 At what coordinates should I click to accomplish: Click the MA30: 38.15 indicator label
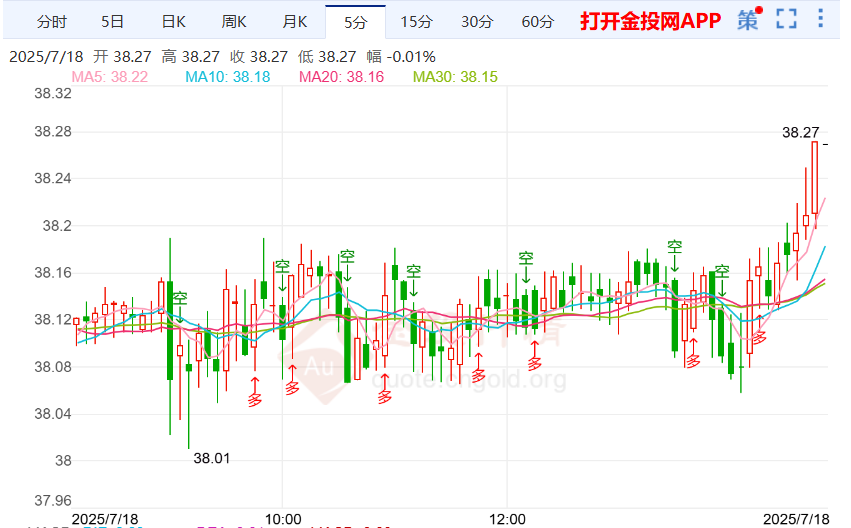[x=455, y=77]
